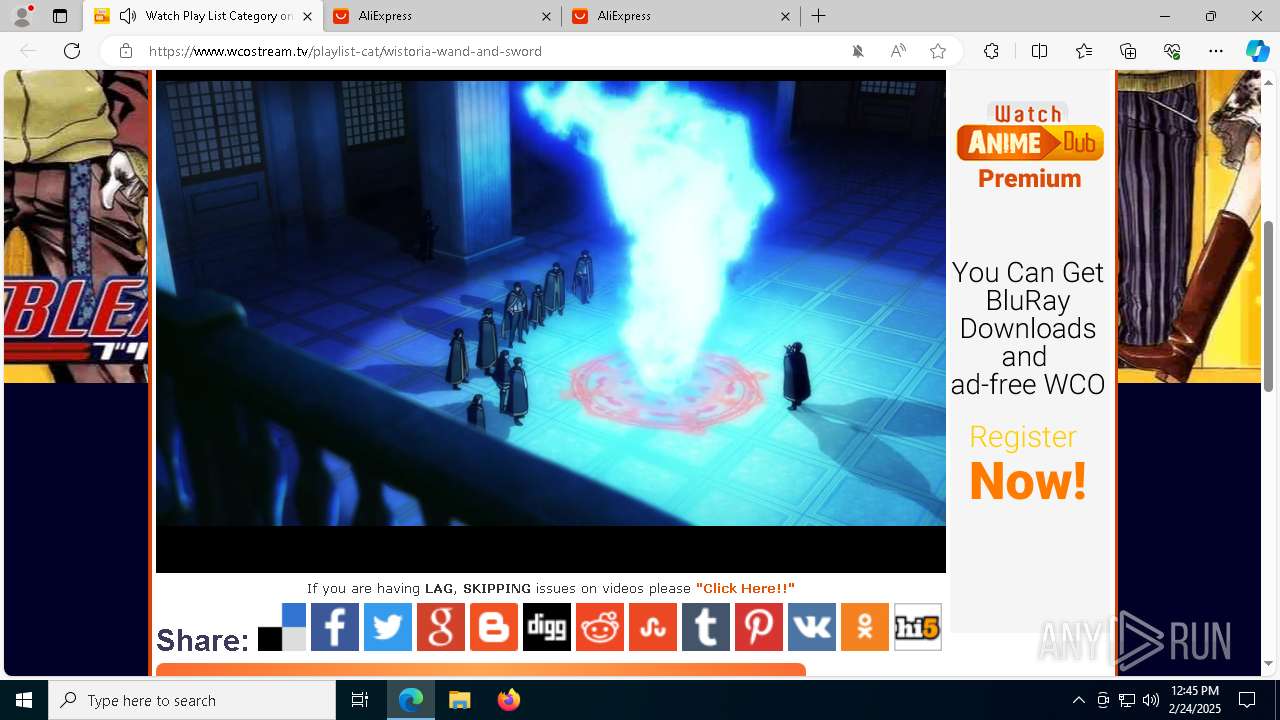Open the clock showing 12:45 PM
The height and width of the screenshot is (720, 1280).
pyautogui.click(x=1195, y=700)
